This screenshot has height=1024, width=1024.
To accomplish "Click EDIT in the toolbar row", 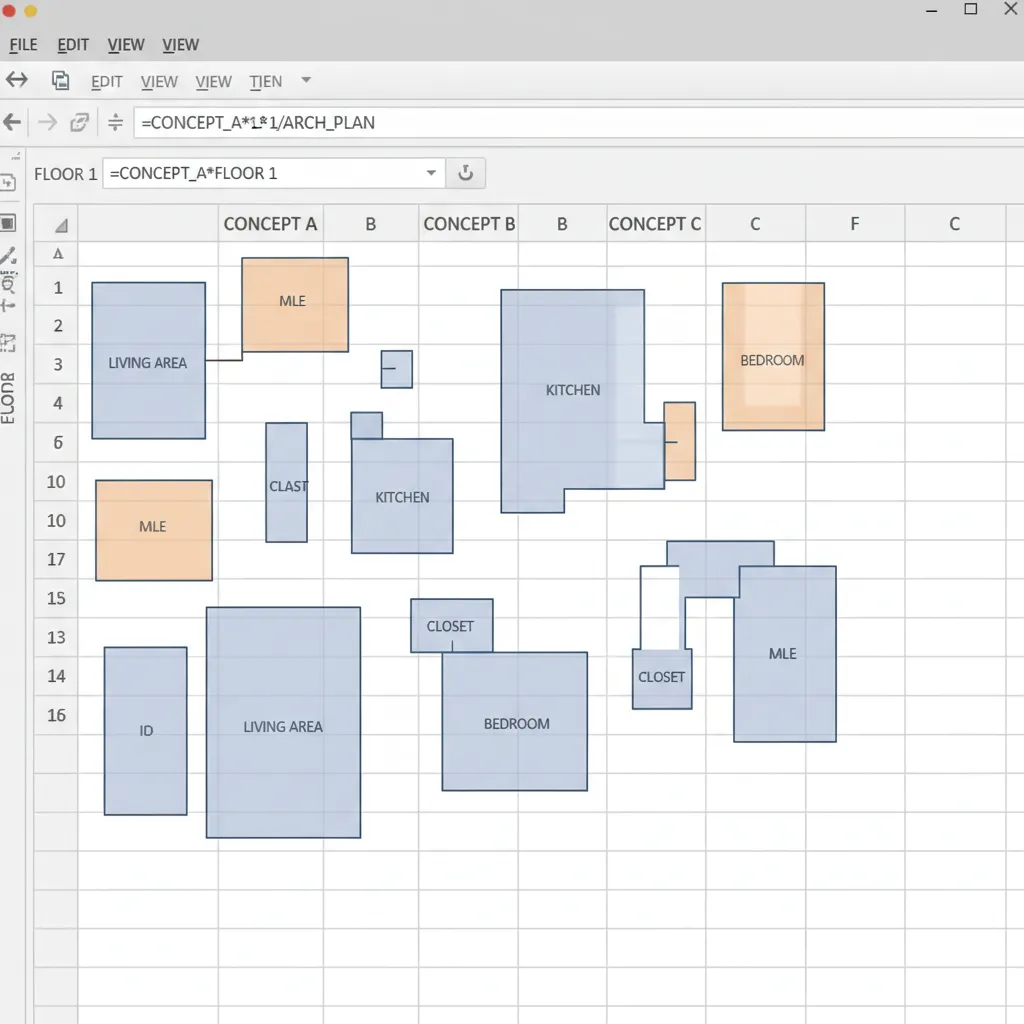I will [106, 82].
